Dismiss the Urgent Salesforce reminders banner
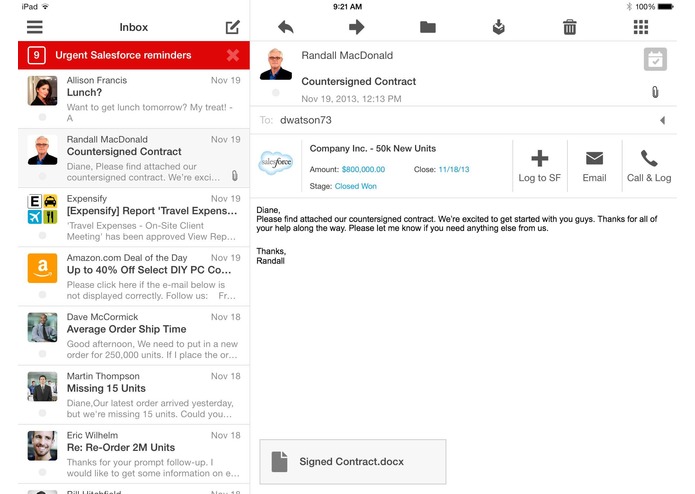695x494 pixels. tap(233, 55)
